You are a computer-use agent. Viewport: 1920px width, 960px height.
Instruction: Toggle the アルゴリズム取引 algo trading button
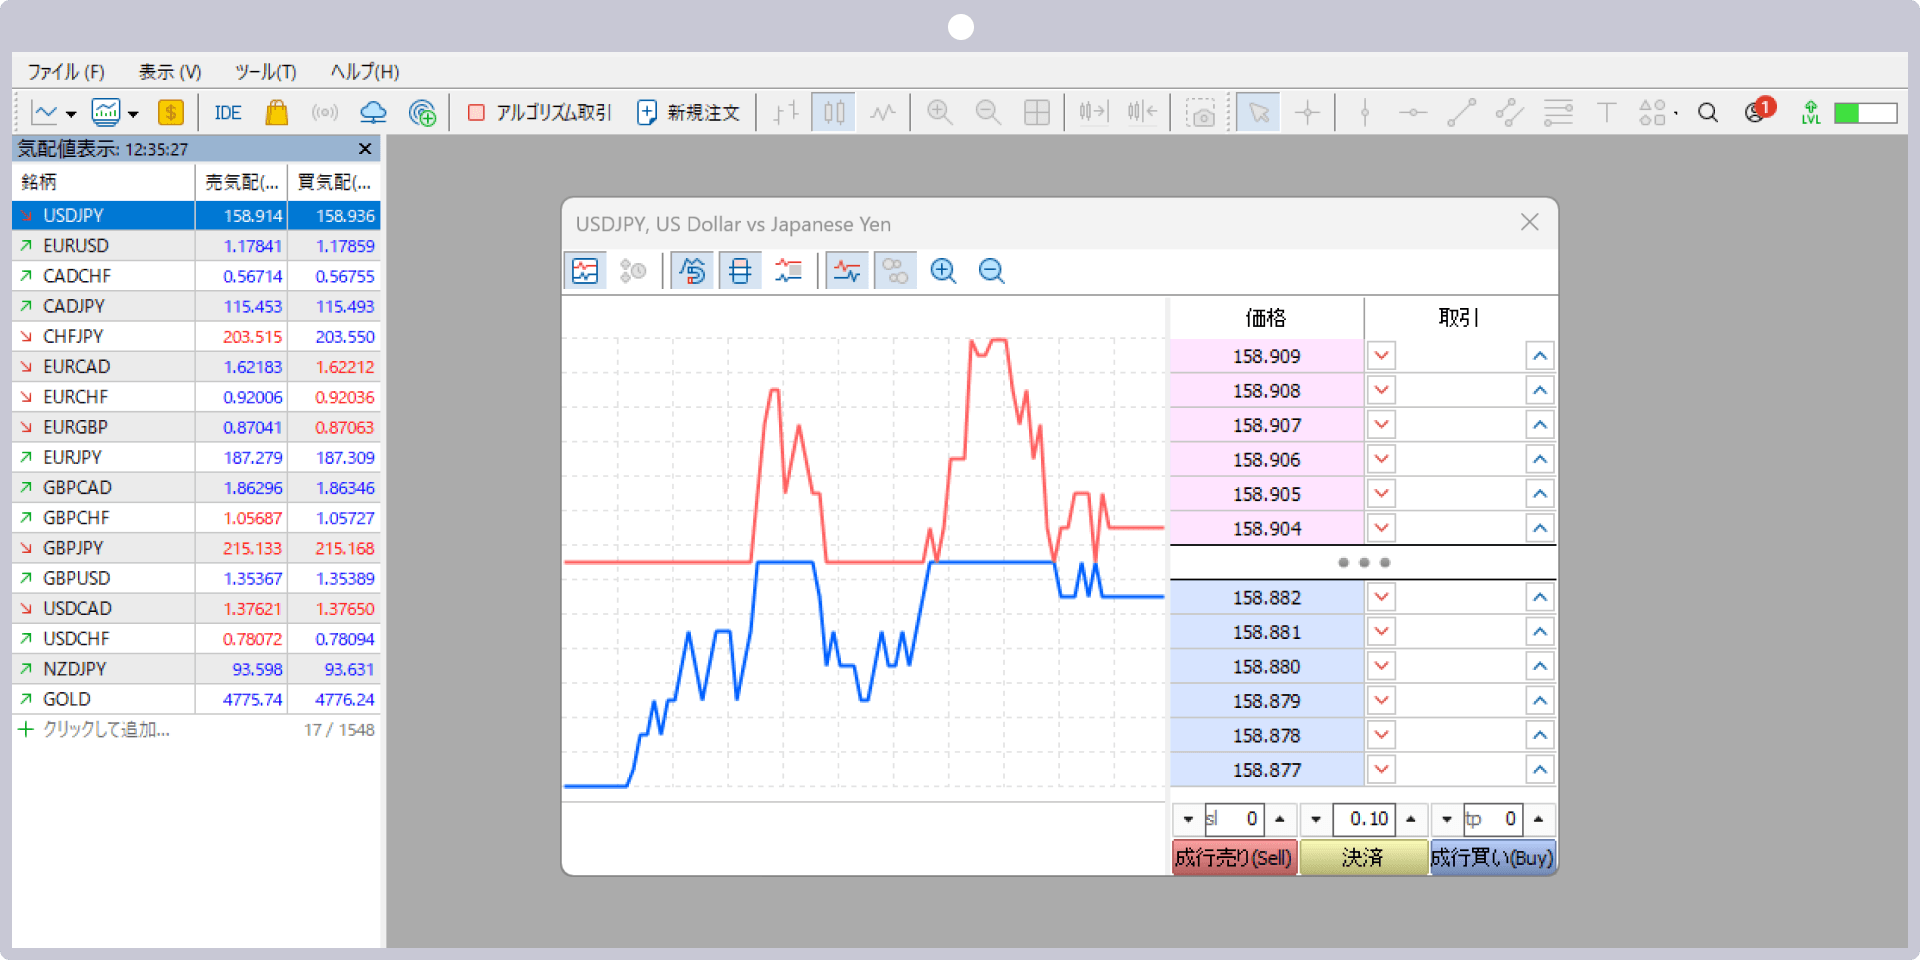coord(540,112)
